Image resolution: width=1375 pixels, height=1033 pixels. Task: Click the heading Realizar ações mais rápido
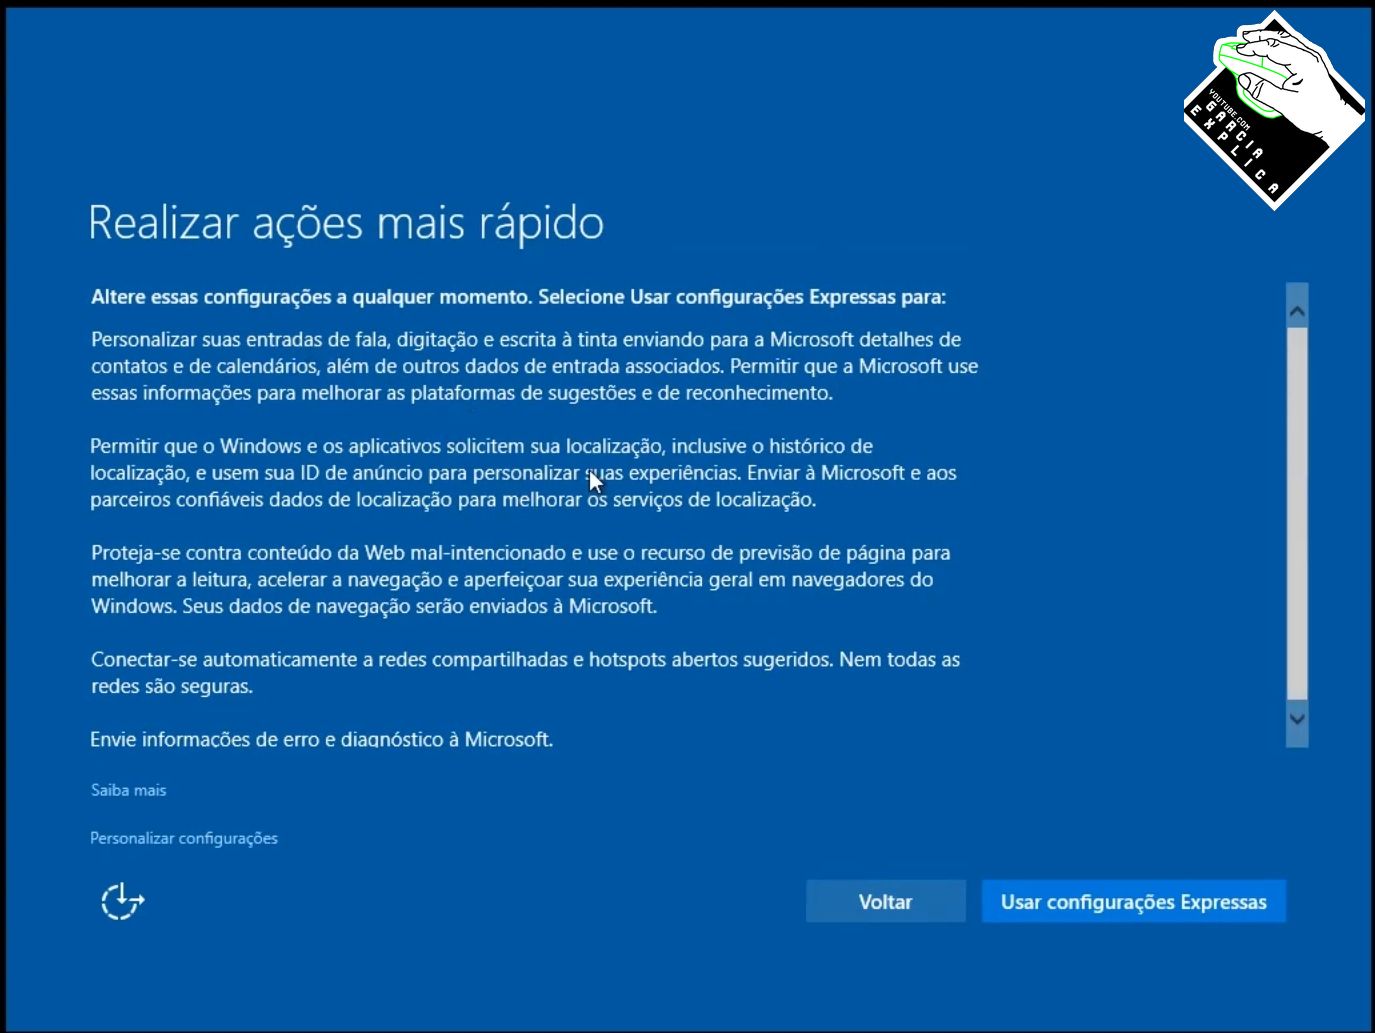coord(346,222)
